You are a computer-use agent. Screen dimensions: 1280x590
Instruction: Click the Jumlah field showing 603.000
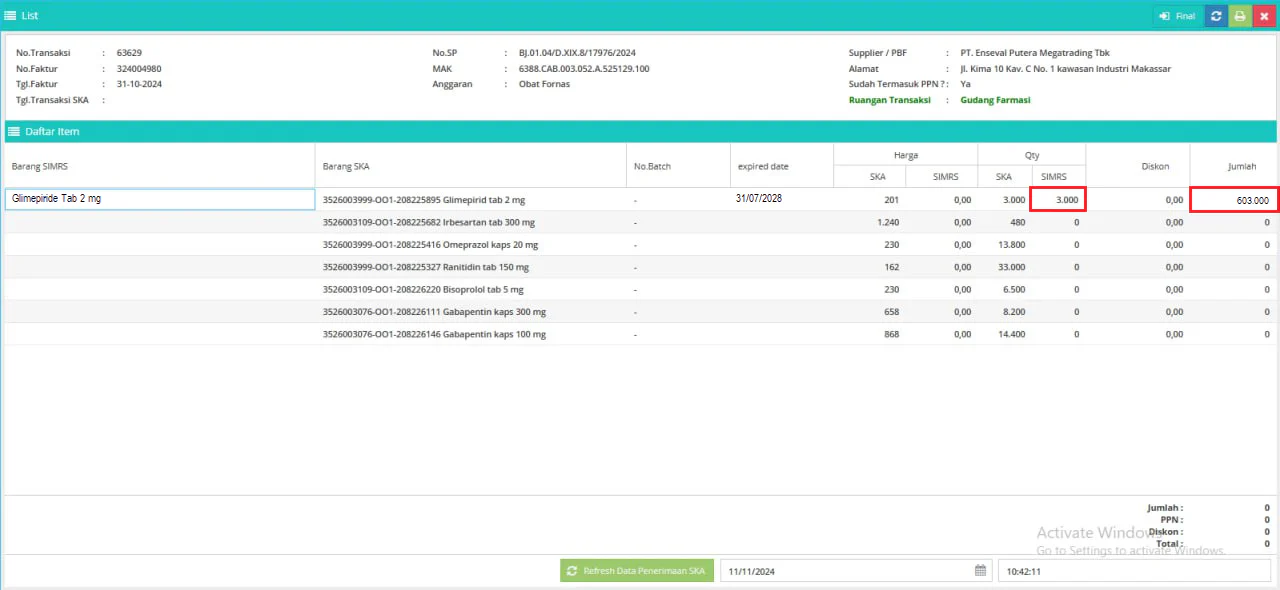[1234, 199]
